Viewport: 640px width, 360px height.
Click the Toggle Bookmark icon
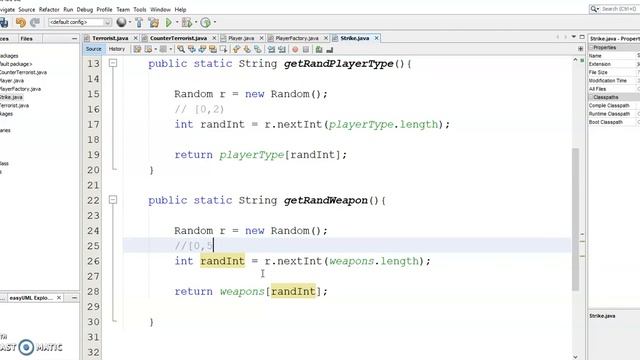coord(258,49)
